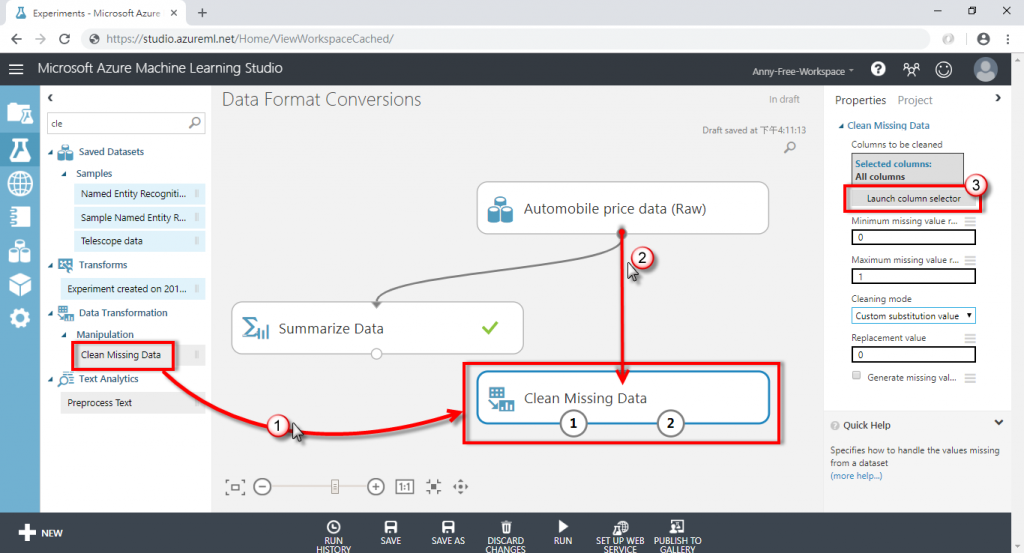The width and height of the screenshot is (1024, 553).
Task: Select the Automobile price data (Raw) node
Action: 622,208
